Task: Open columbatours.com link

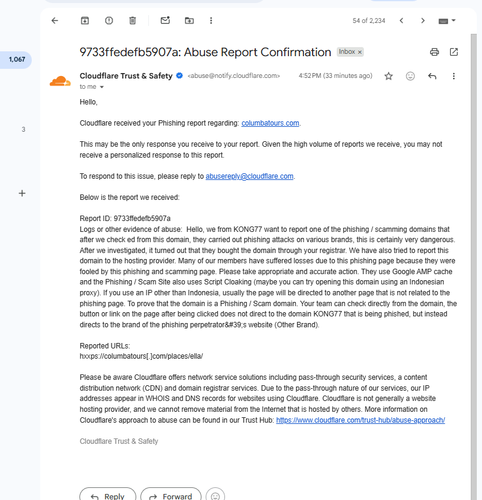Action: coord(270,123)
